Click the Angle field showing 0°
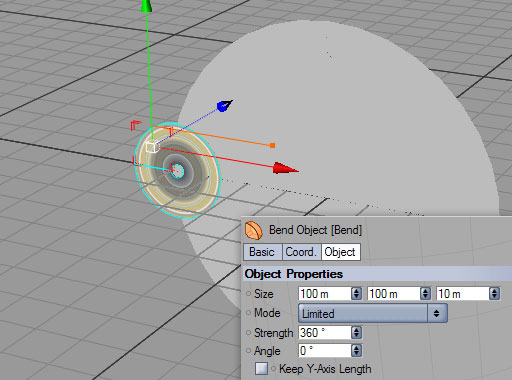The height and width of the screenshot is (380, 512). coord(324,350)
